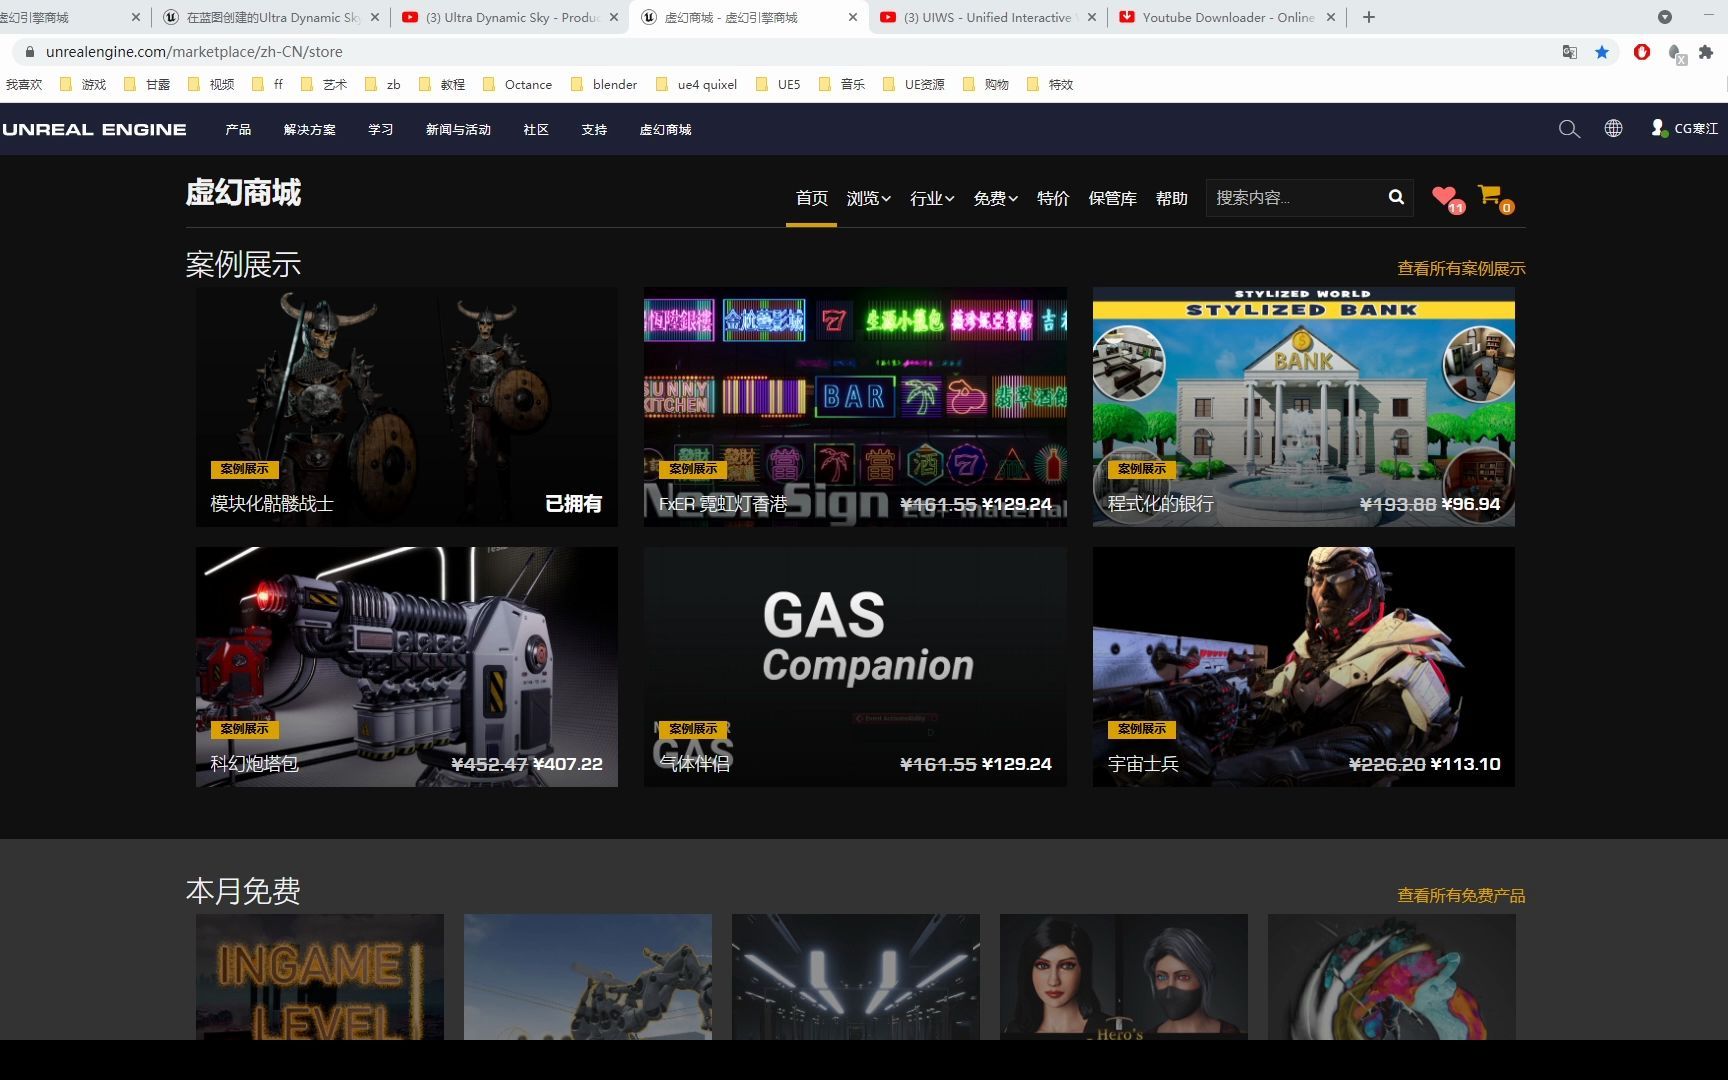Open the CG寒江 account menu
This screenshot has height=1080, width=1728.
pyautogui.click(x=1685, y=128)
